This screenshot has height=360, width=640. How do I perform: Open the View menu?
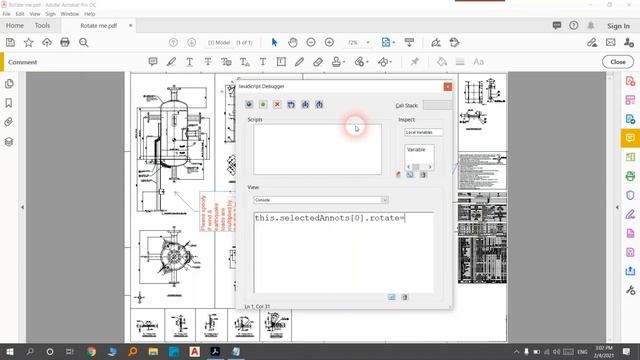35,14
